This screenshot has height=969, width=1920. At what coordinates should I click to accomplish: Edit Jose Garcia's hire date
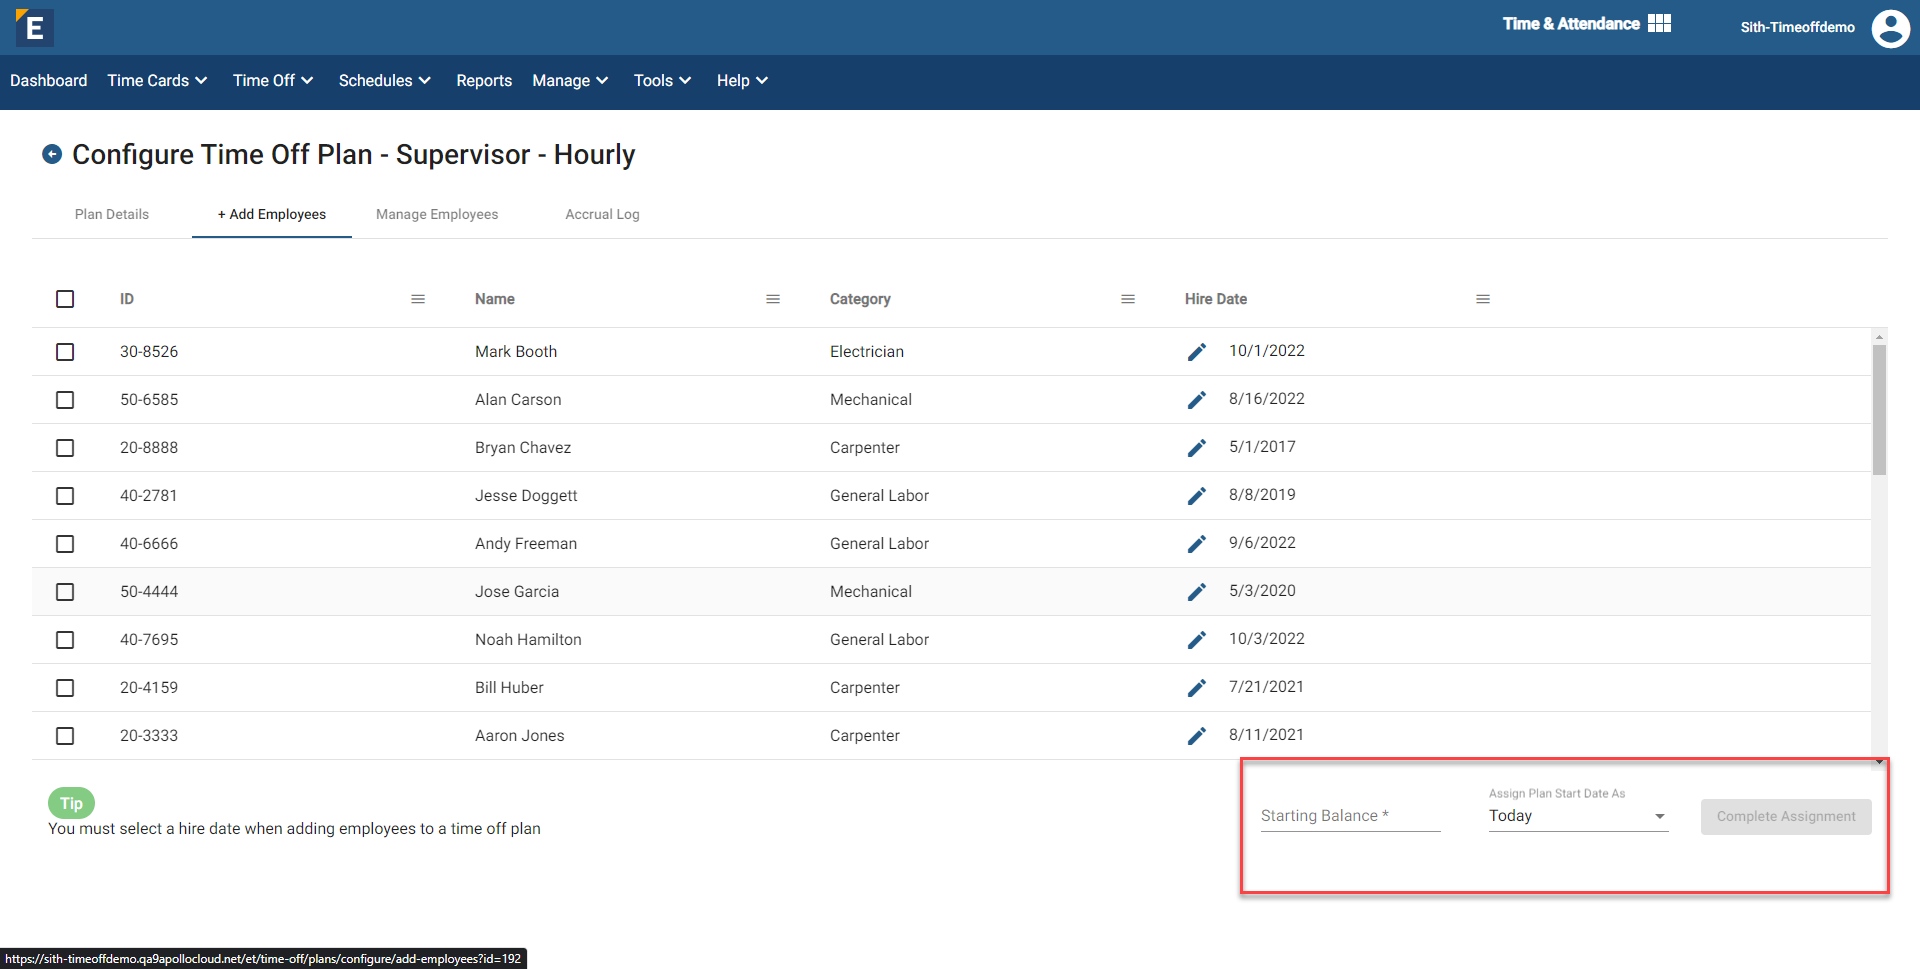pos(1196,592)
